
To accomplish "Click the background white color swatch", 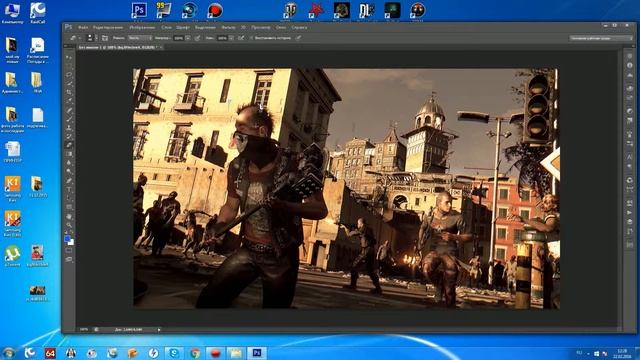I will tap(71, 242).
